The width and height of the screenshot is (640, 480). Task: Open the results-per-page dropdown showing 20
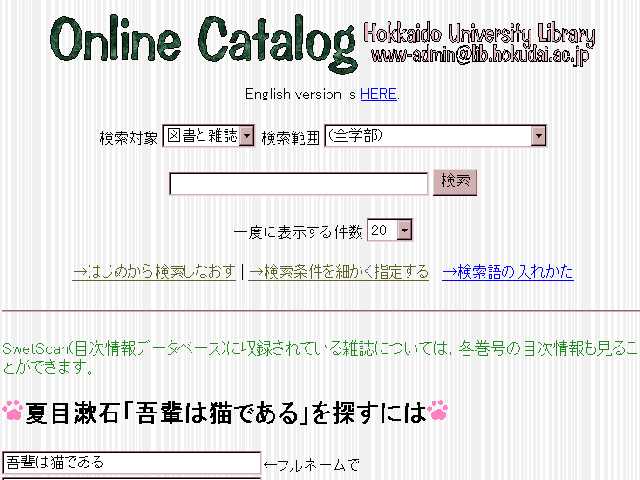389,230
